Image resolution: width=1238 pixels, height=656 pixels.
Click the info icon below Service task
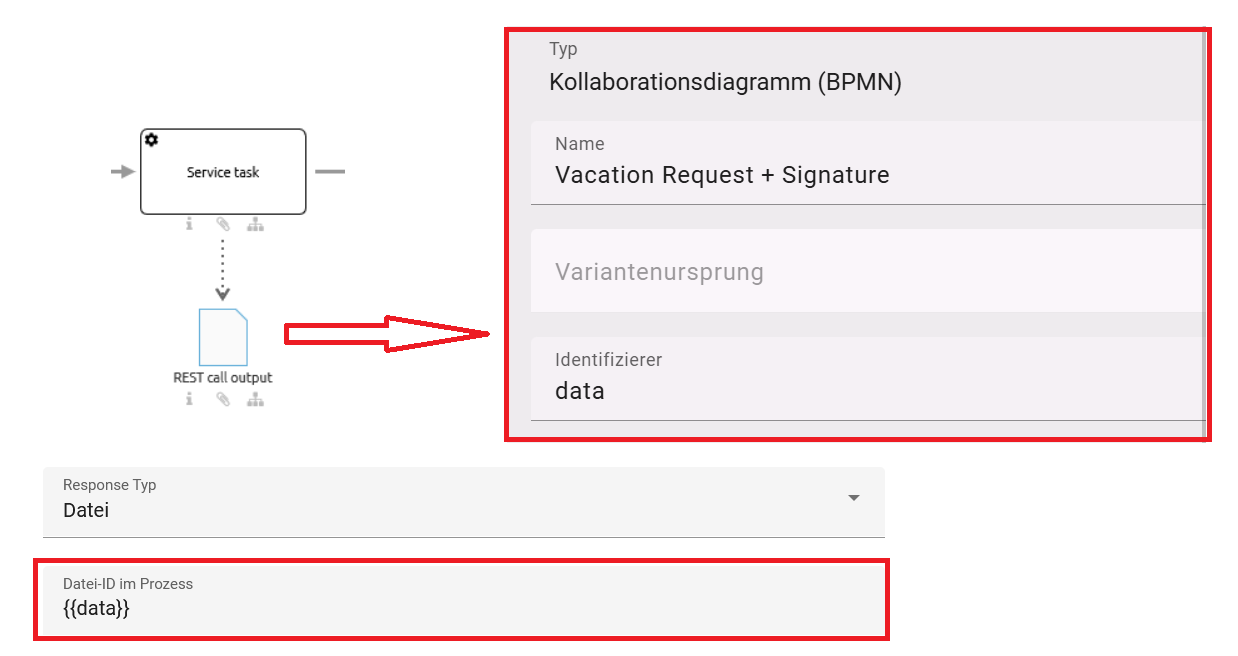tap(190, 224)
